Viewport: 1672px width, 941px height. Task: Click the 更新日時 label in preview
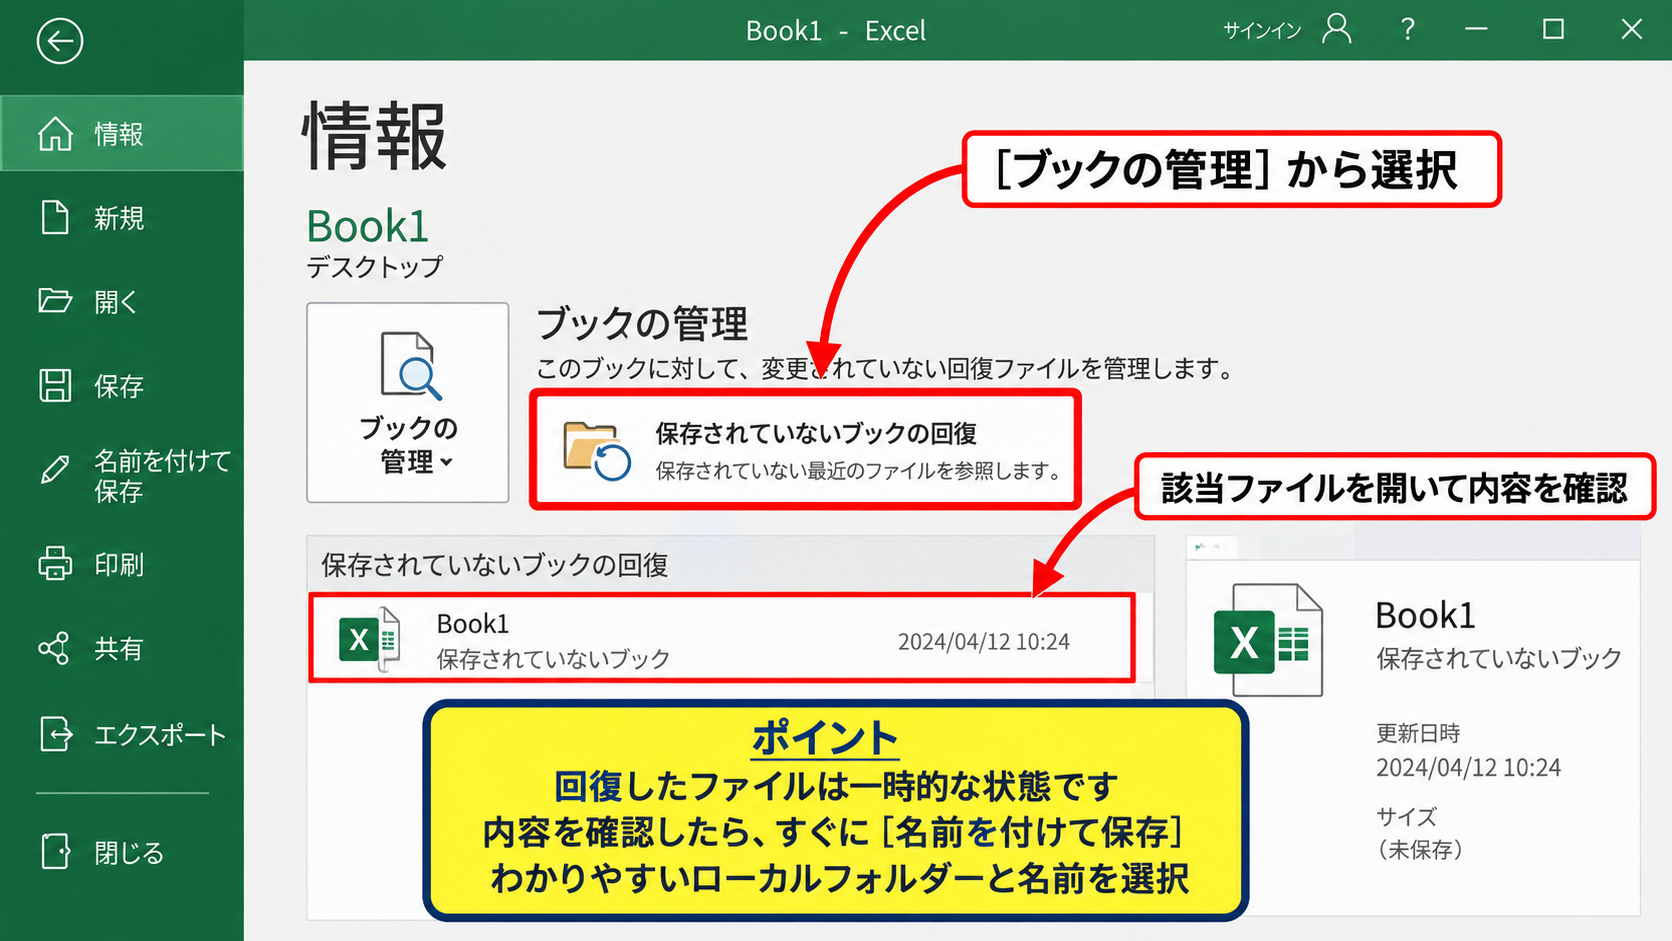[1418, 733]
